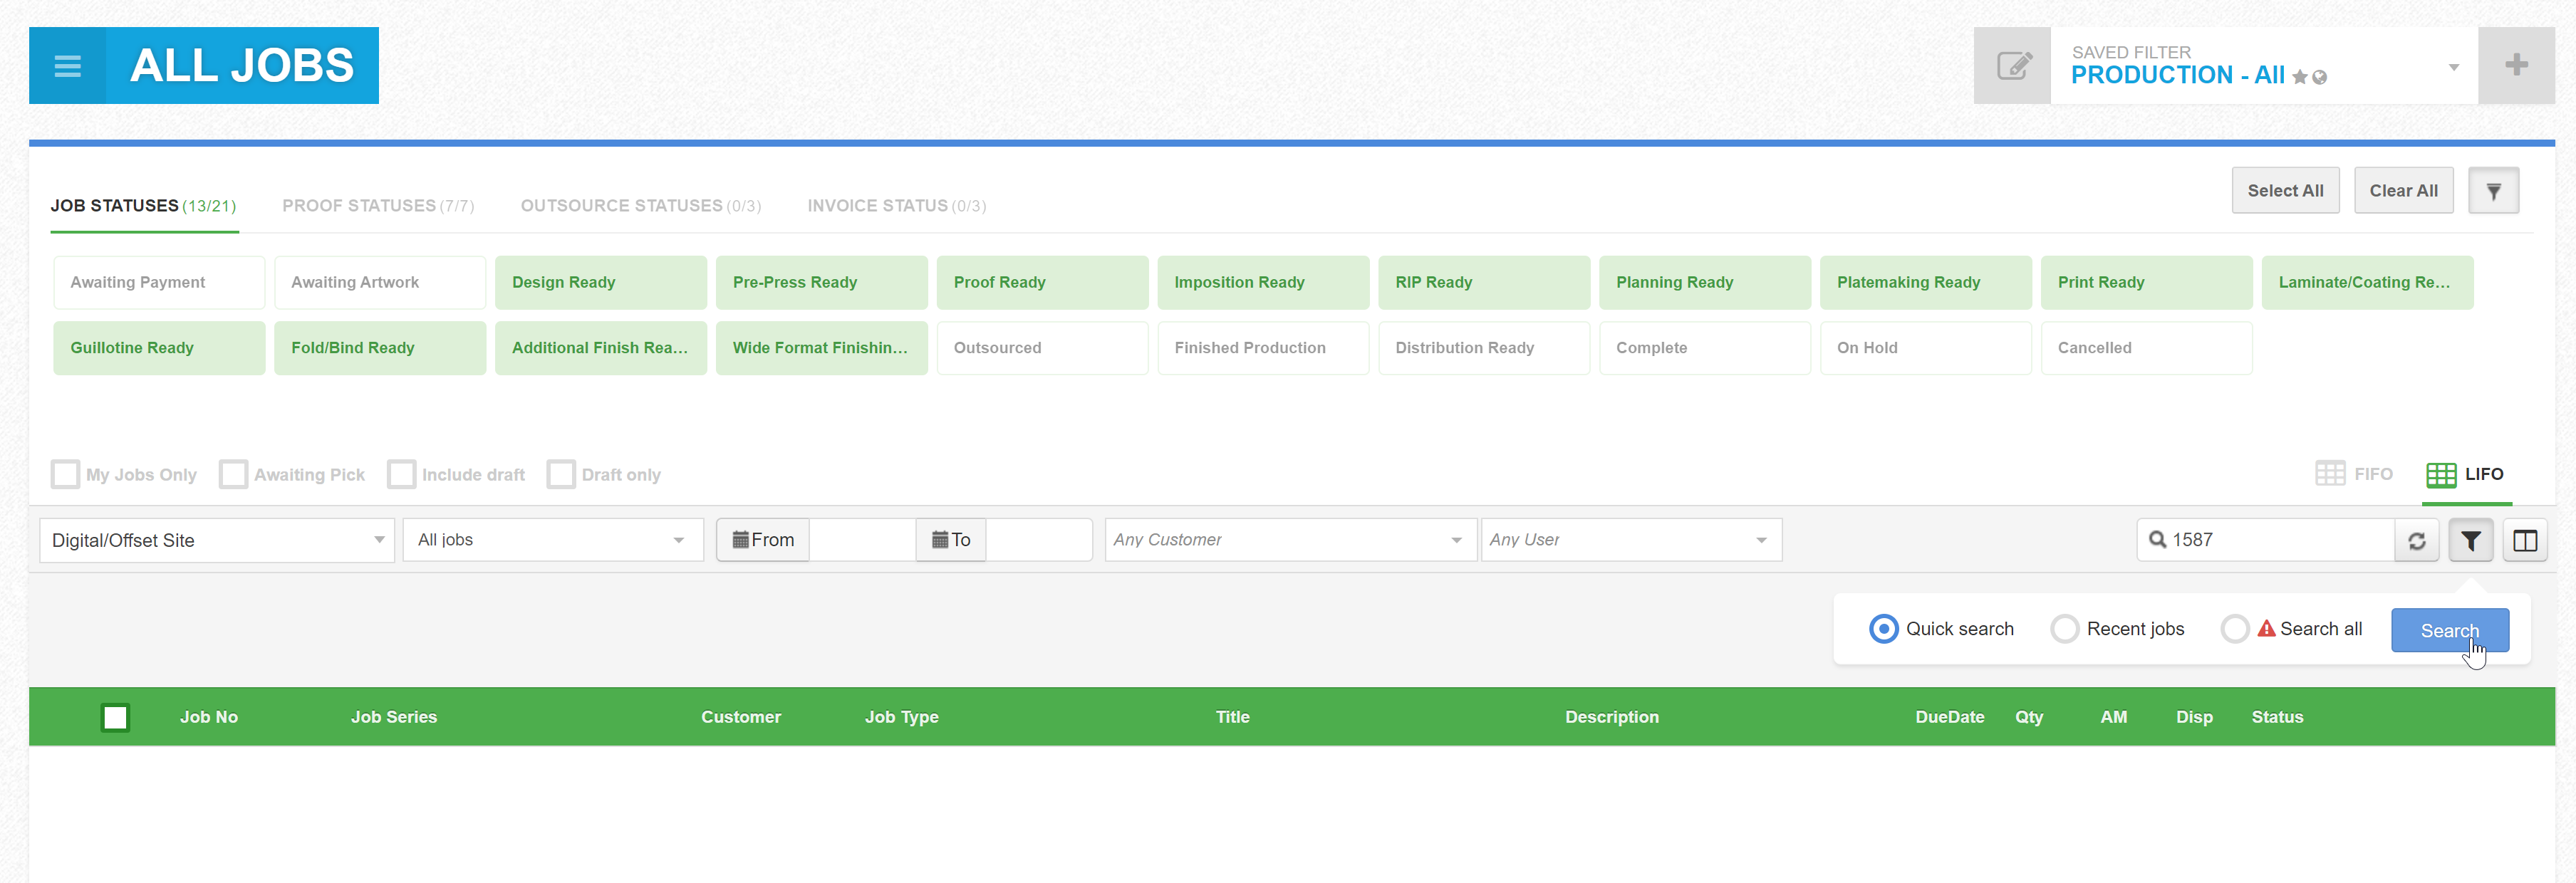Open the column layout icon

tap(2524, 541)
